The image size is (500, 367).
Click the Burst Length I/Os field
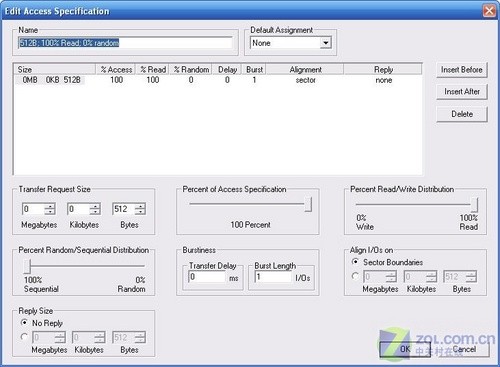(273, 277)
